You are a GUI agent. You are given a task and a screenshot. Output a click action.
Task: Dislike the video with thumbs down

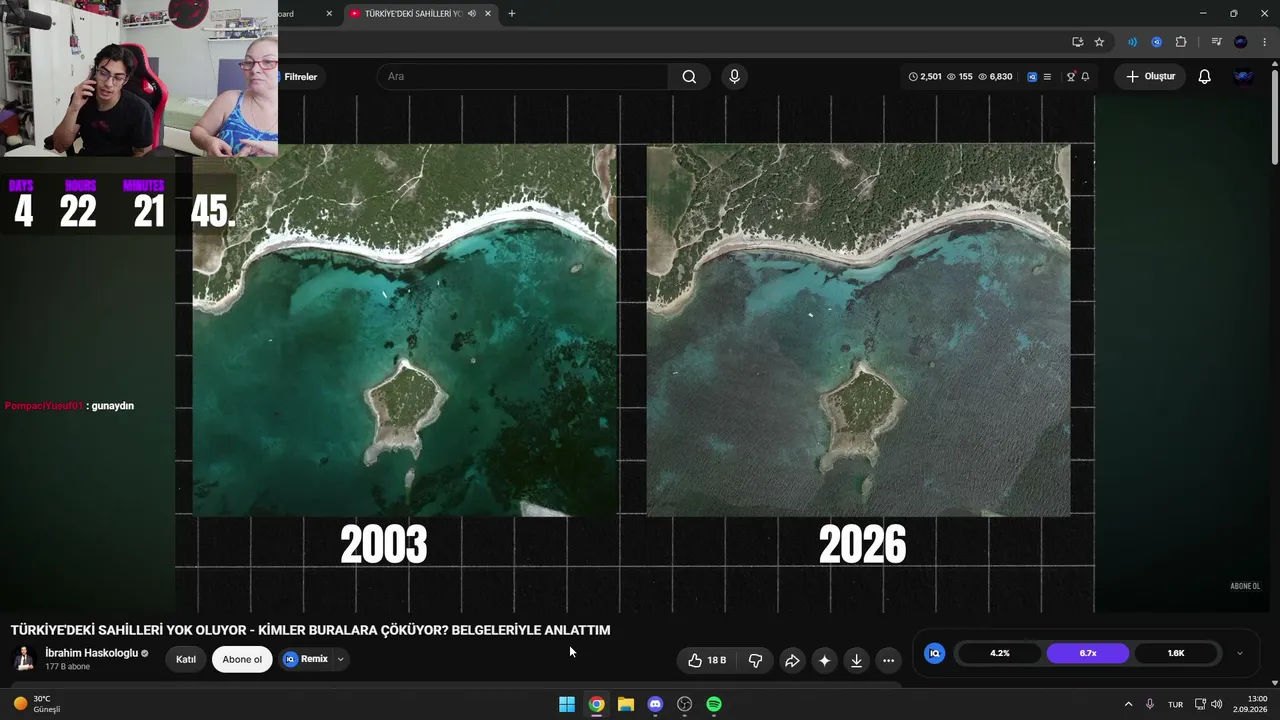(x=756, y=660)
